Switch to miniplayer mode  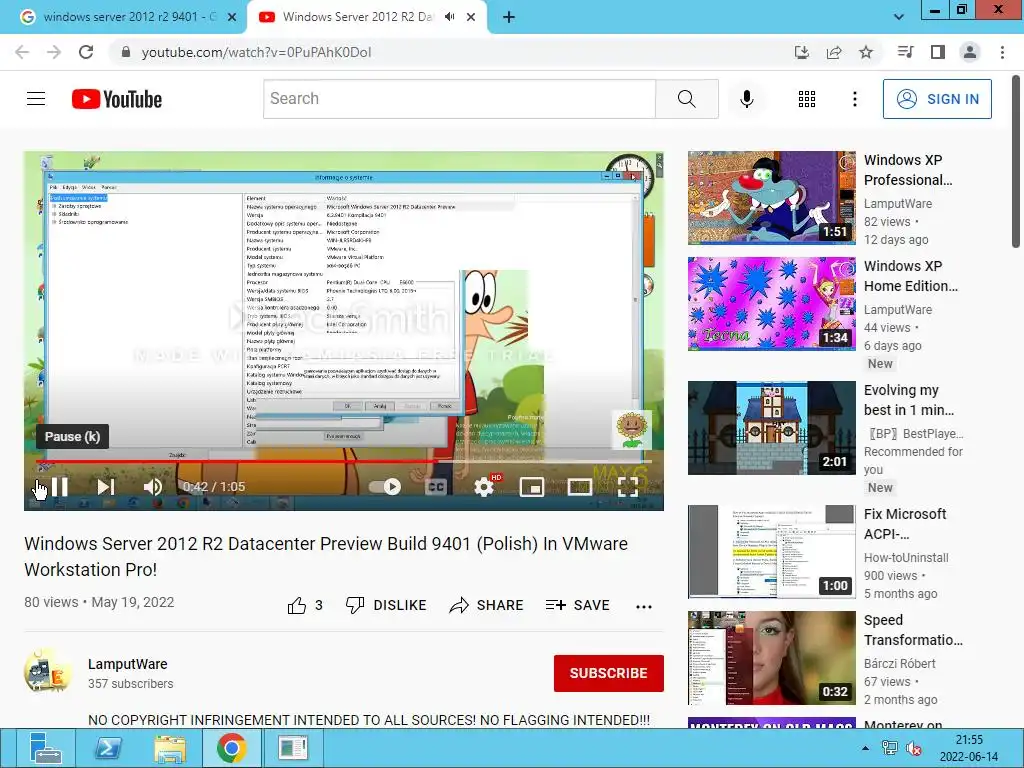(532, 487)
